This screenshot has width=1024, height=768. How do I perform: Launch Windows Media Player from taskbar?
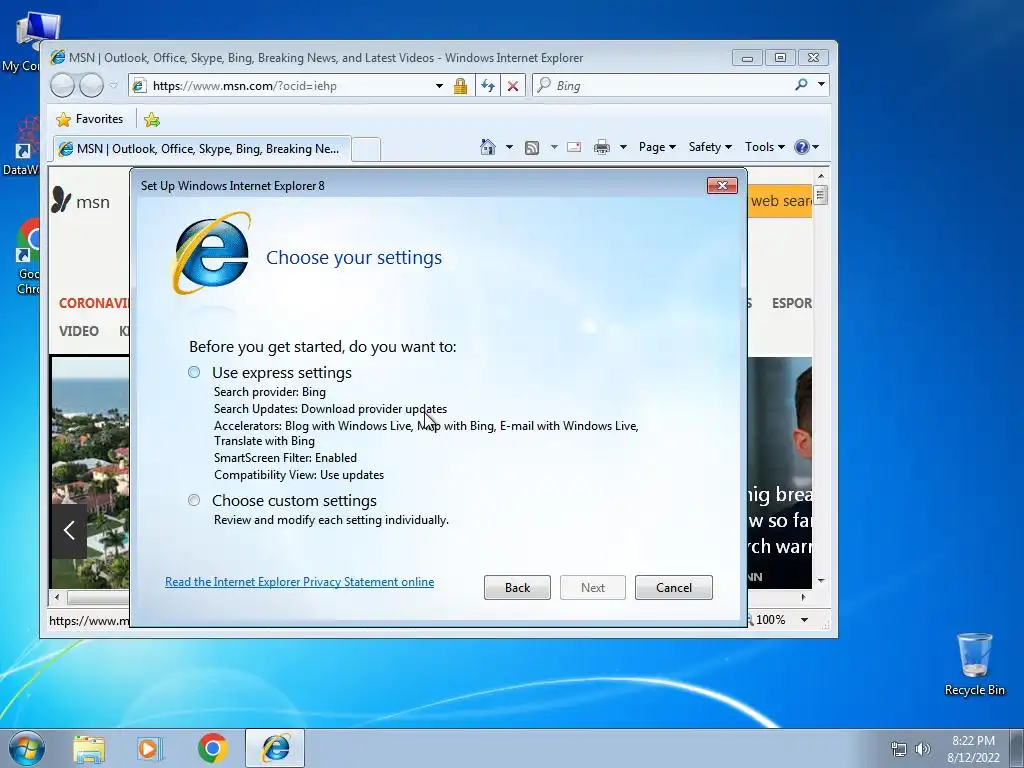point(150,748)
